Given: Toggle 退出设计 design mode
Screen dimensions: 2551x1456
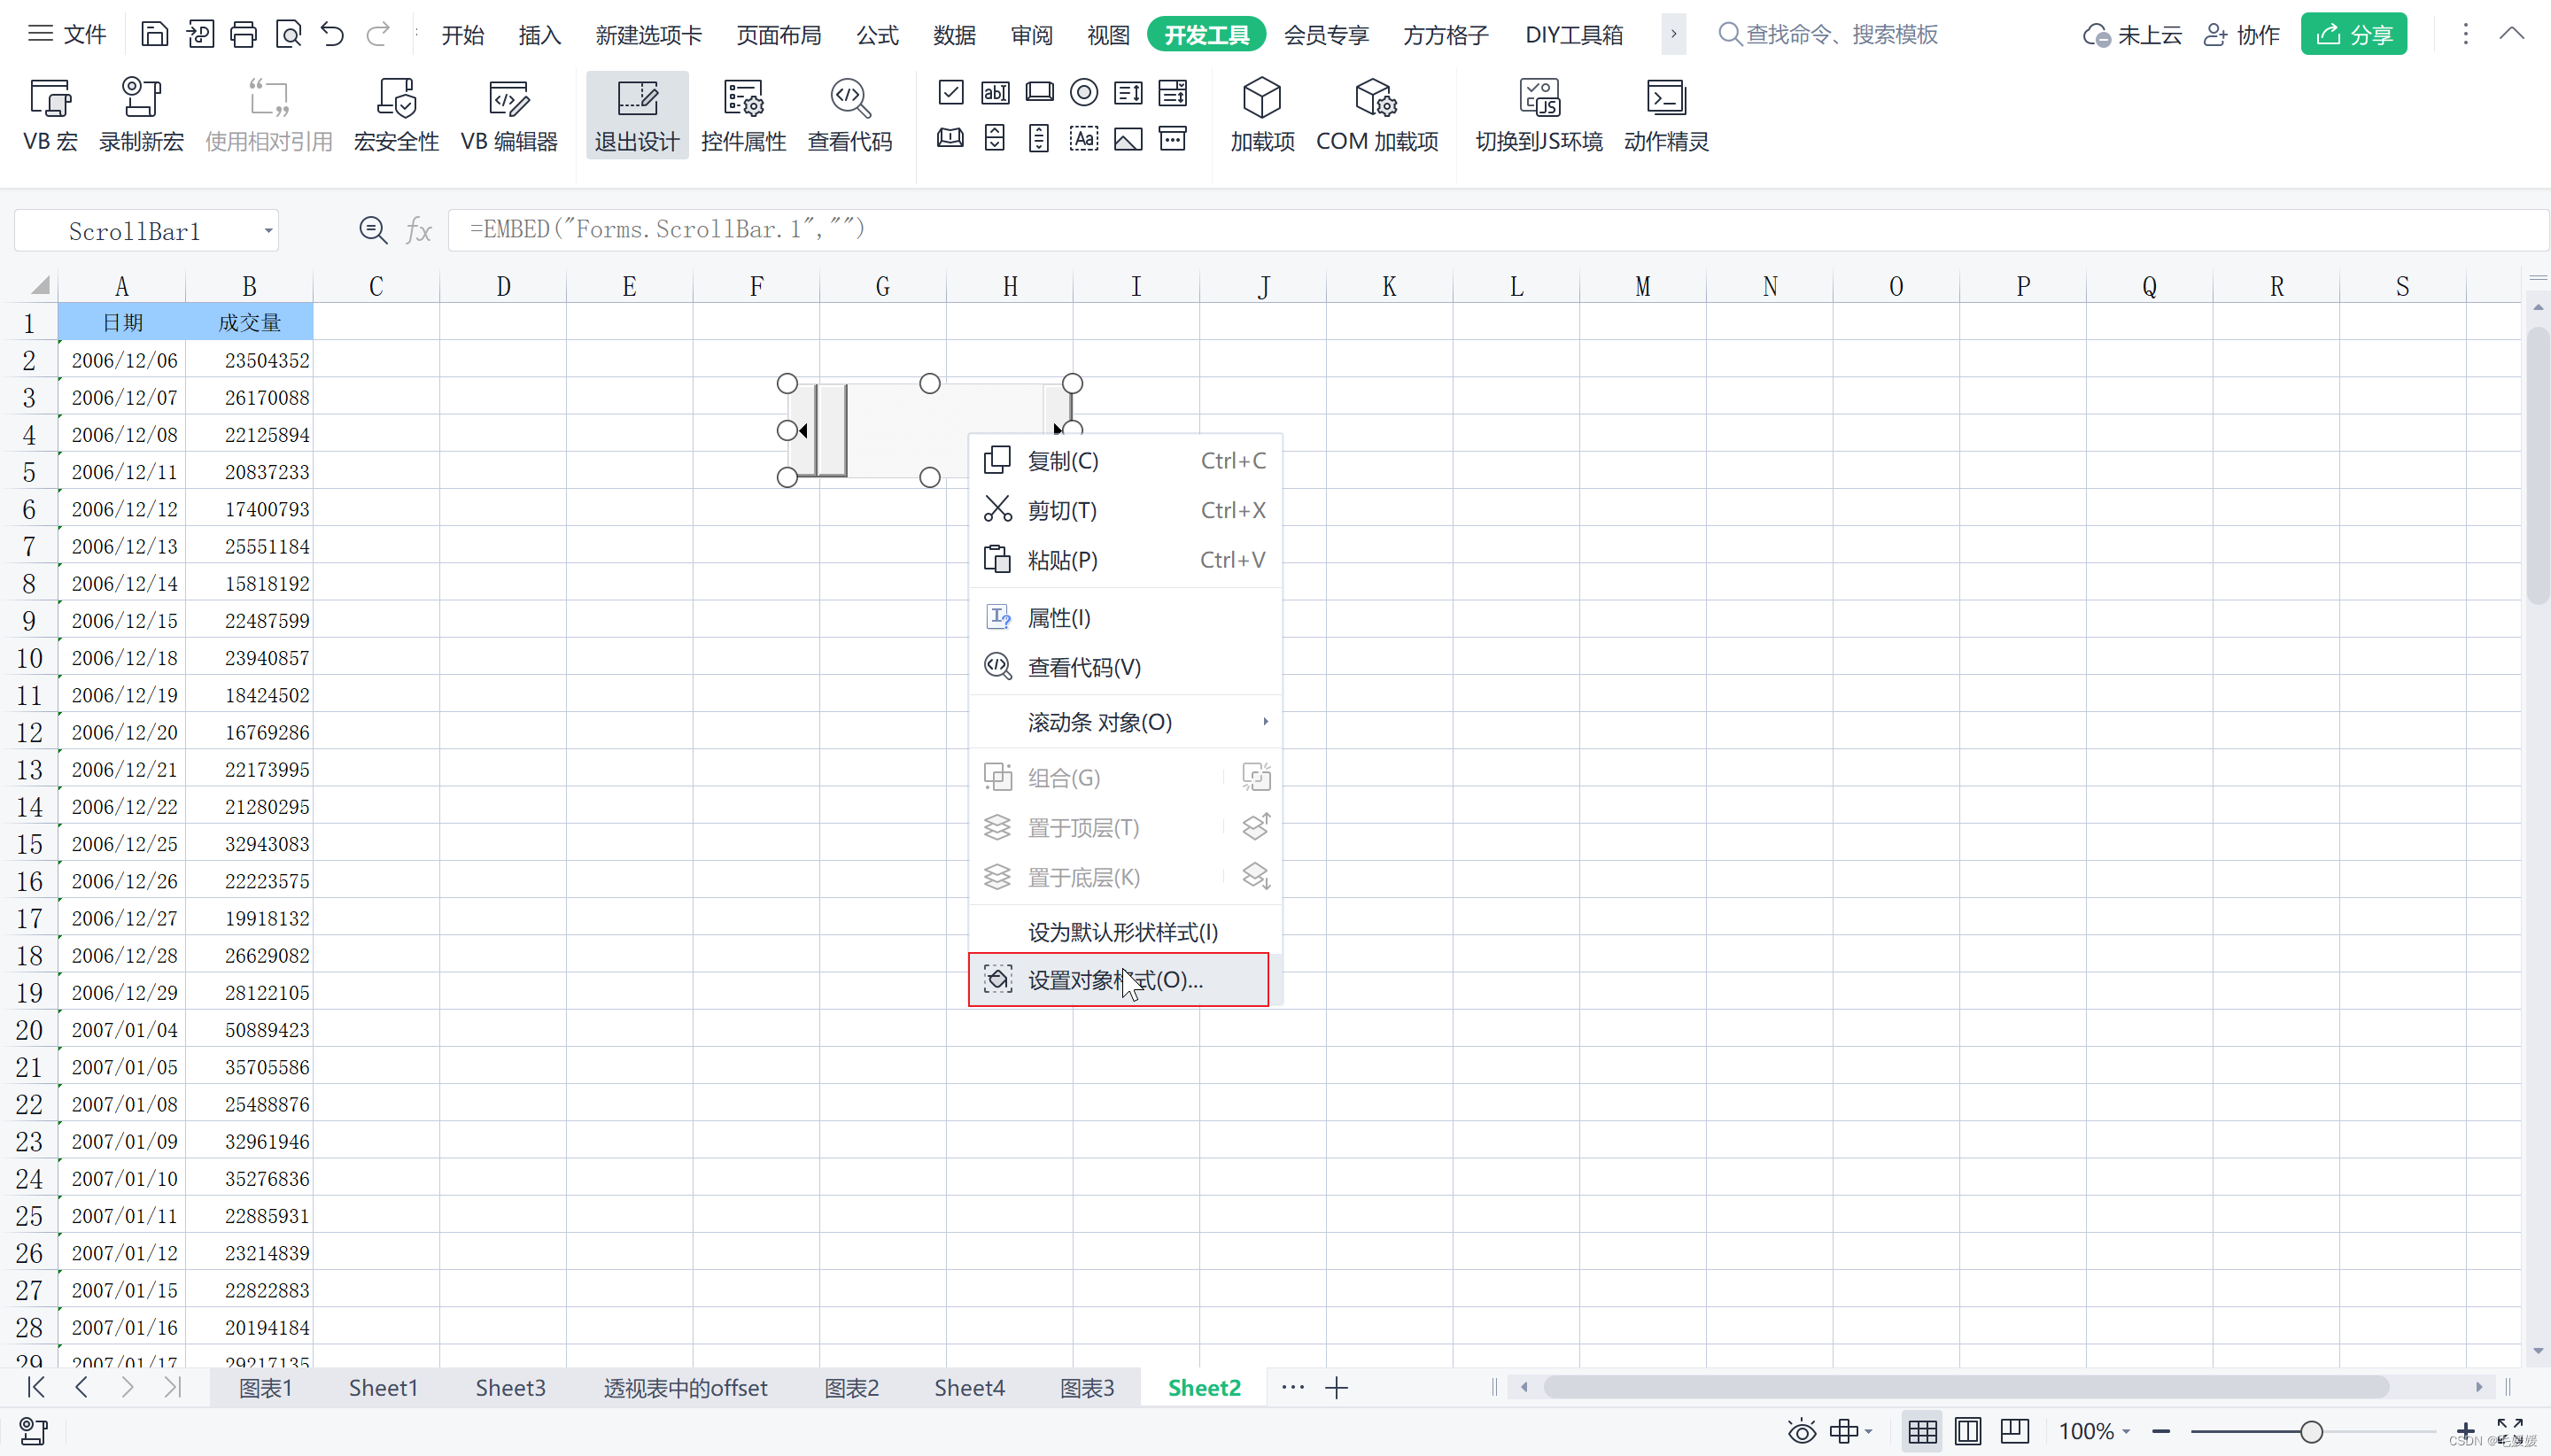Looking at the screenshot, I should pos(637,115).
